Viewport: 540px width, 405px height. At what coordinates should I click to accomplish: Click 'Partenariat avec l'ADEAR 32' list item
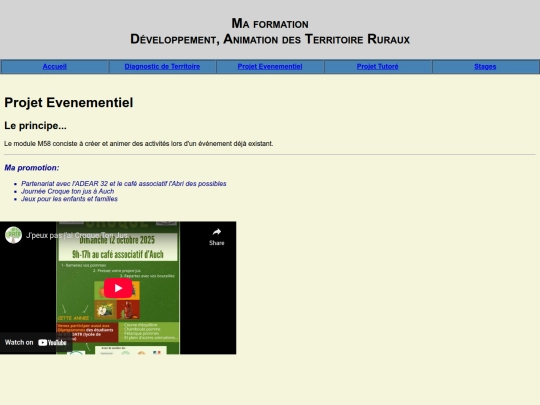(x=124, y=184)
